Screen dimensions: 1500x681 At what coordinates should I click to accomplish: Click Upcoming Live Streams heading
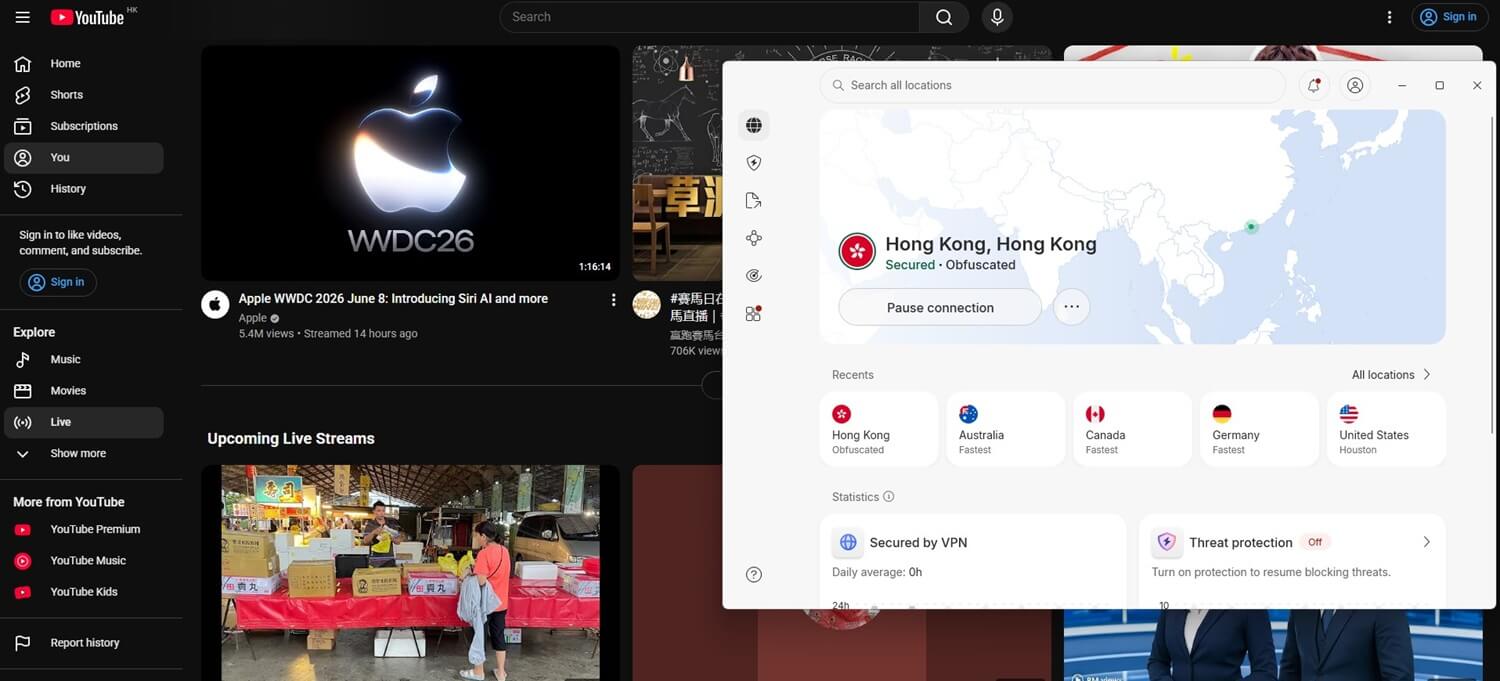coord(291,438)
